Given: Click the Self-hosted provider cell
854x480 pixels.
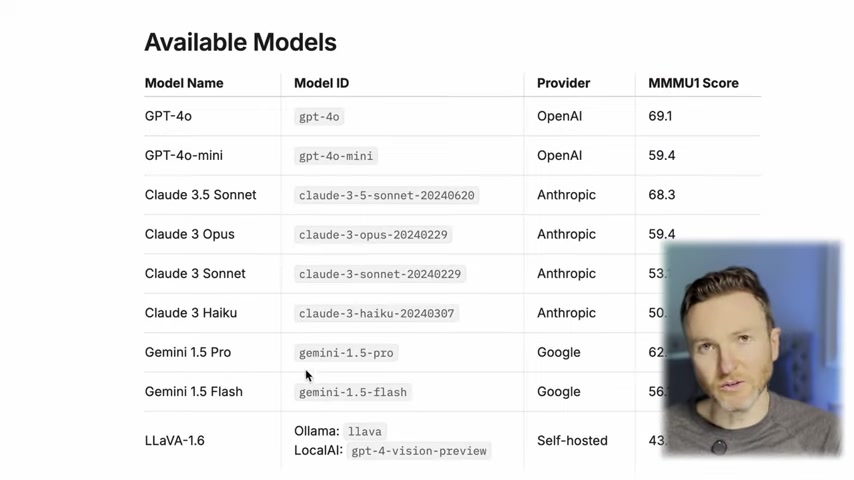Looking at the screenshot, I should 572,440.
